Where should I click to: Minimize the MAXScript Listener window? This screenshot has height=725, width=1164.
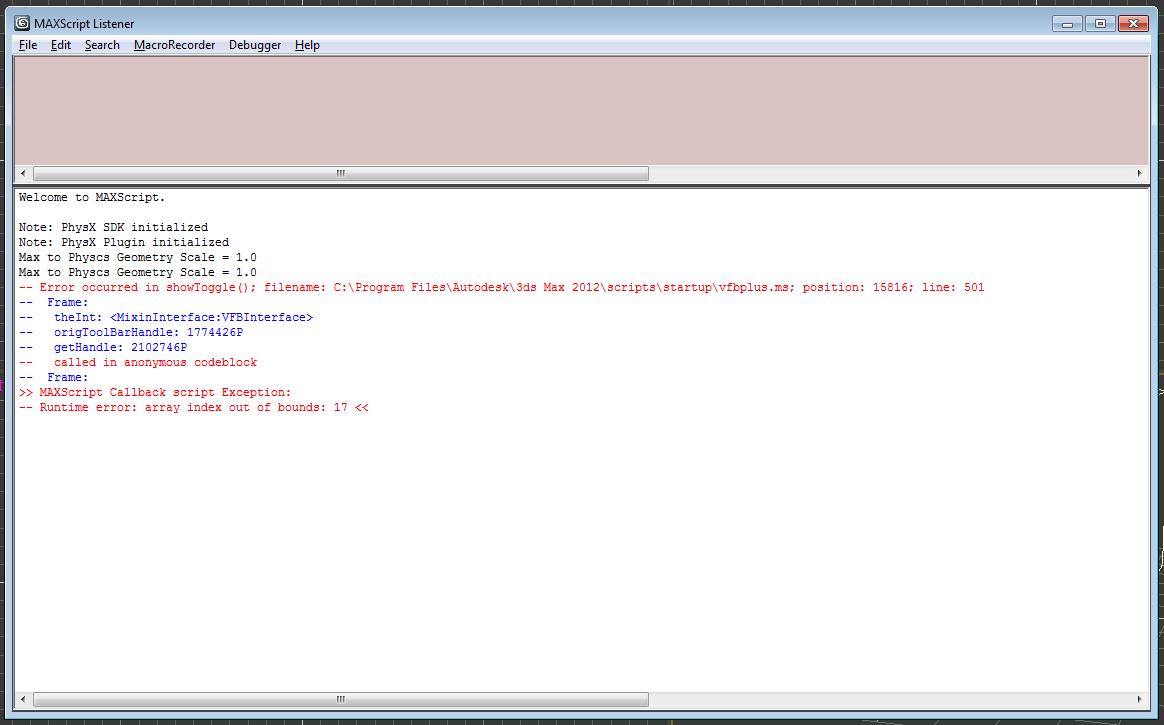coord(1067,23)
